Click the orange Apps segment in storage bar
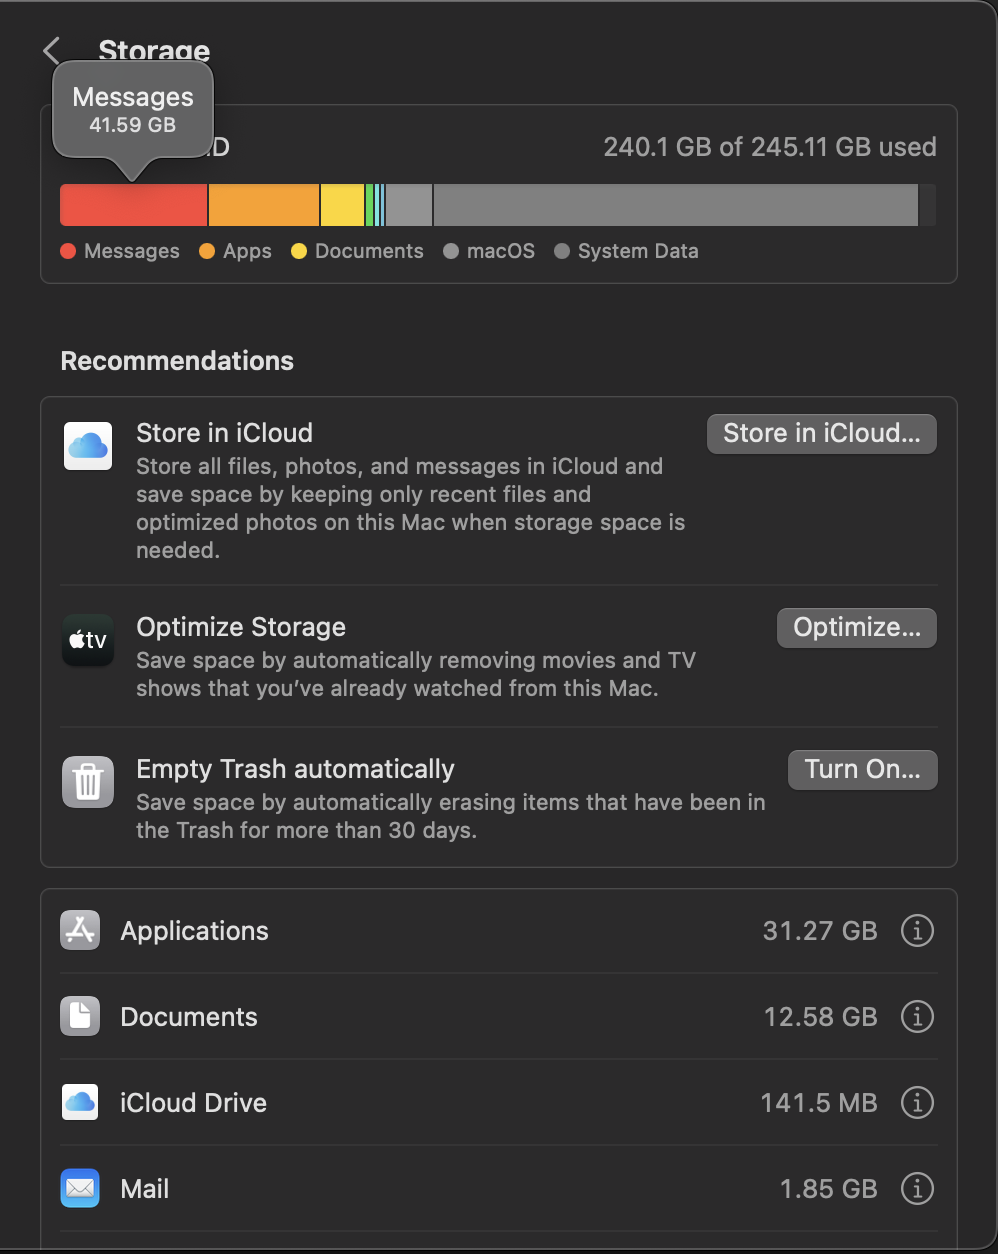Viewport: 998px width, 1254px height. (264, 205)
